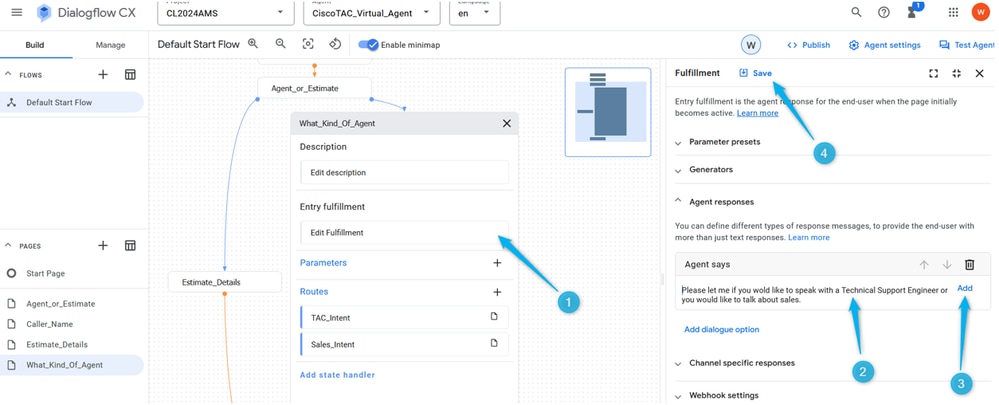The height and width of the screenshot is (405, 999).
Task: Click Publish button
Action: 809,45
